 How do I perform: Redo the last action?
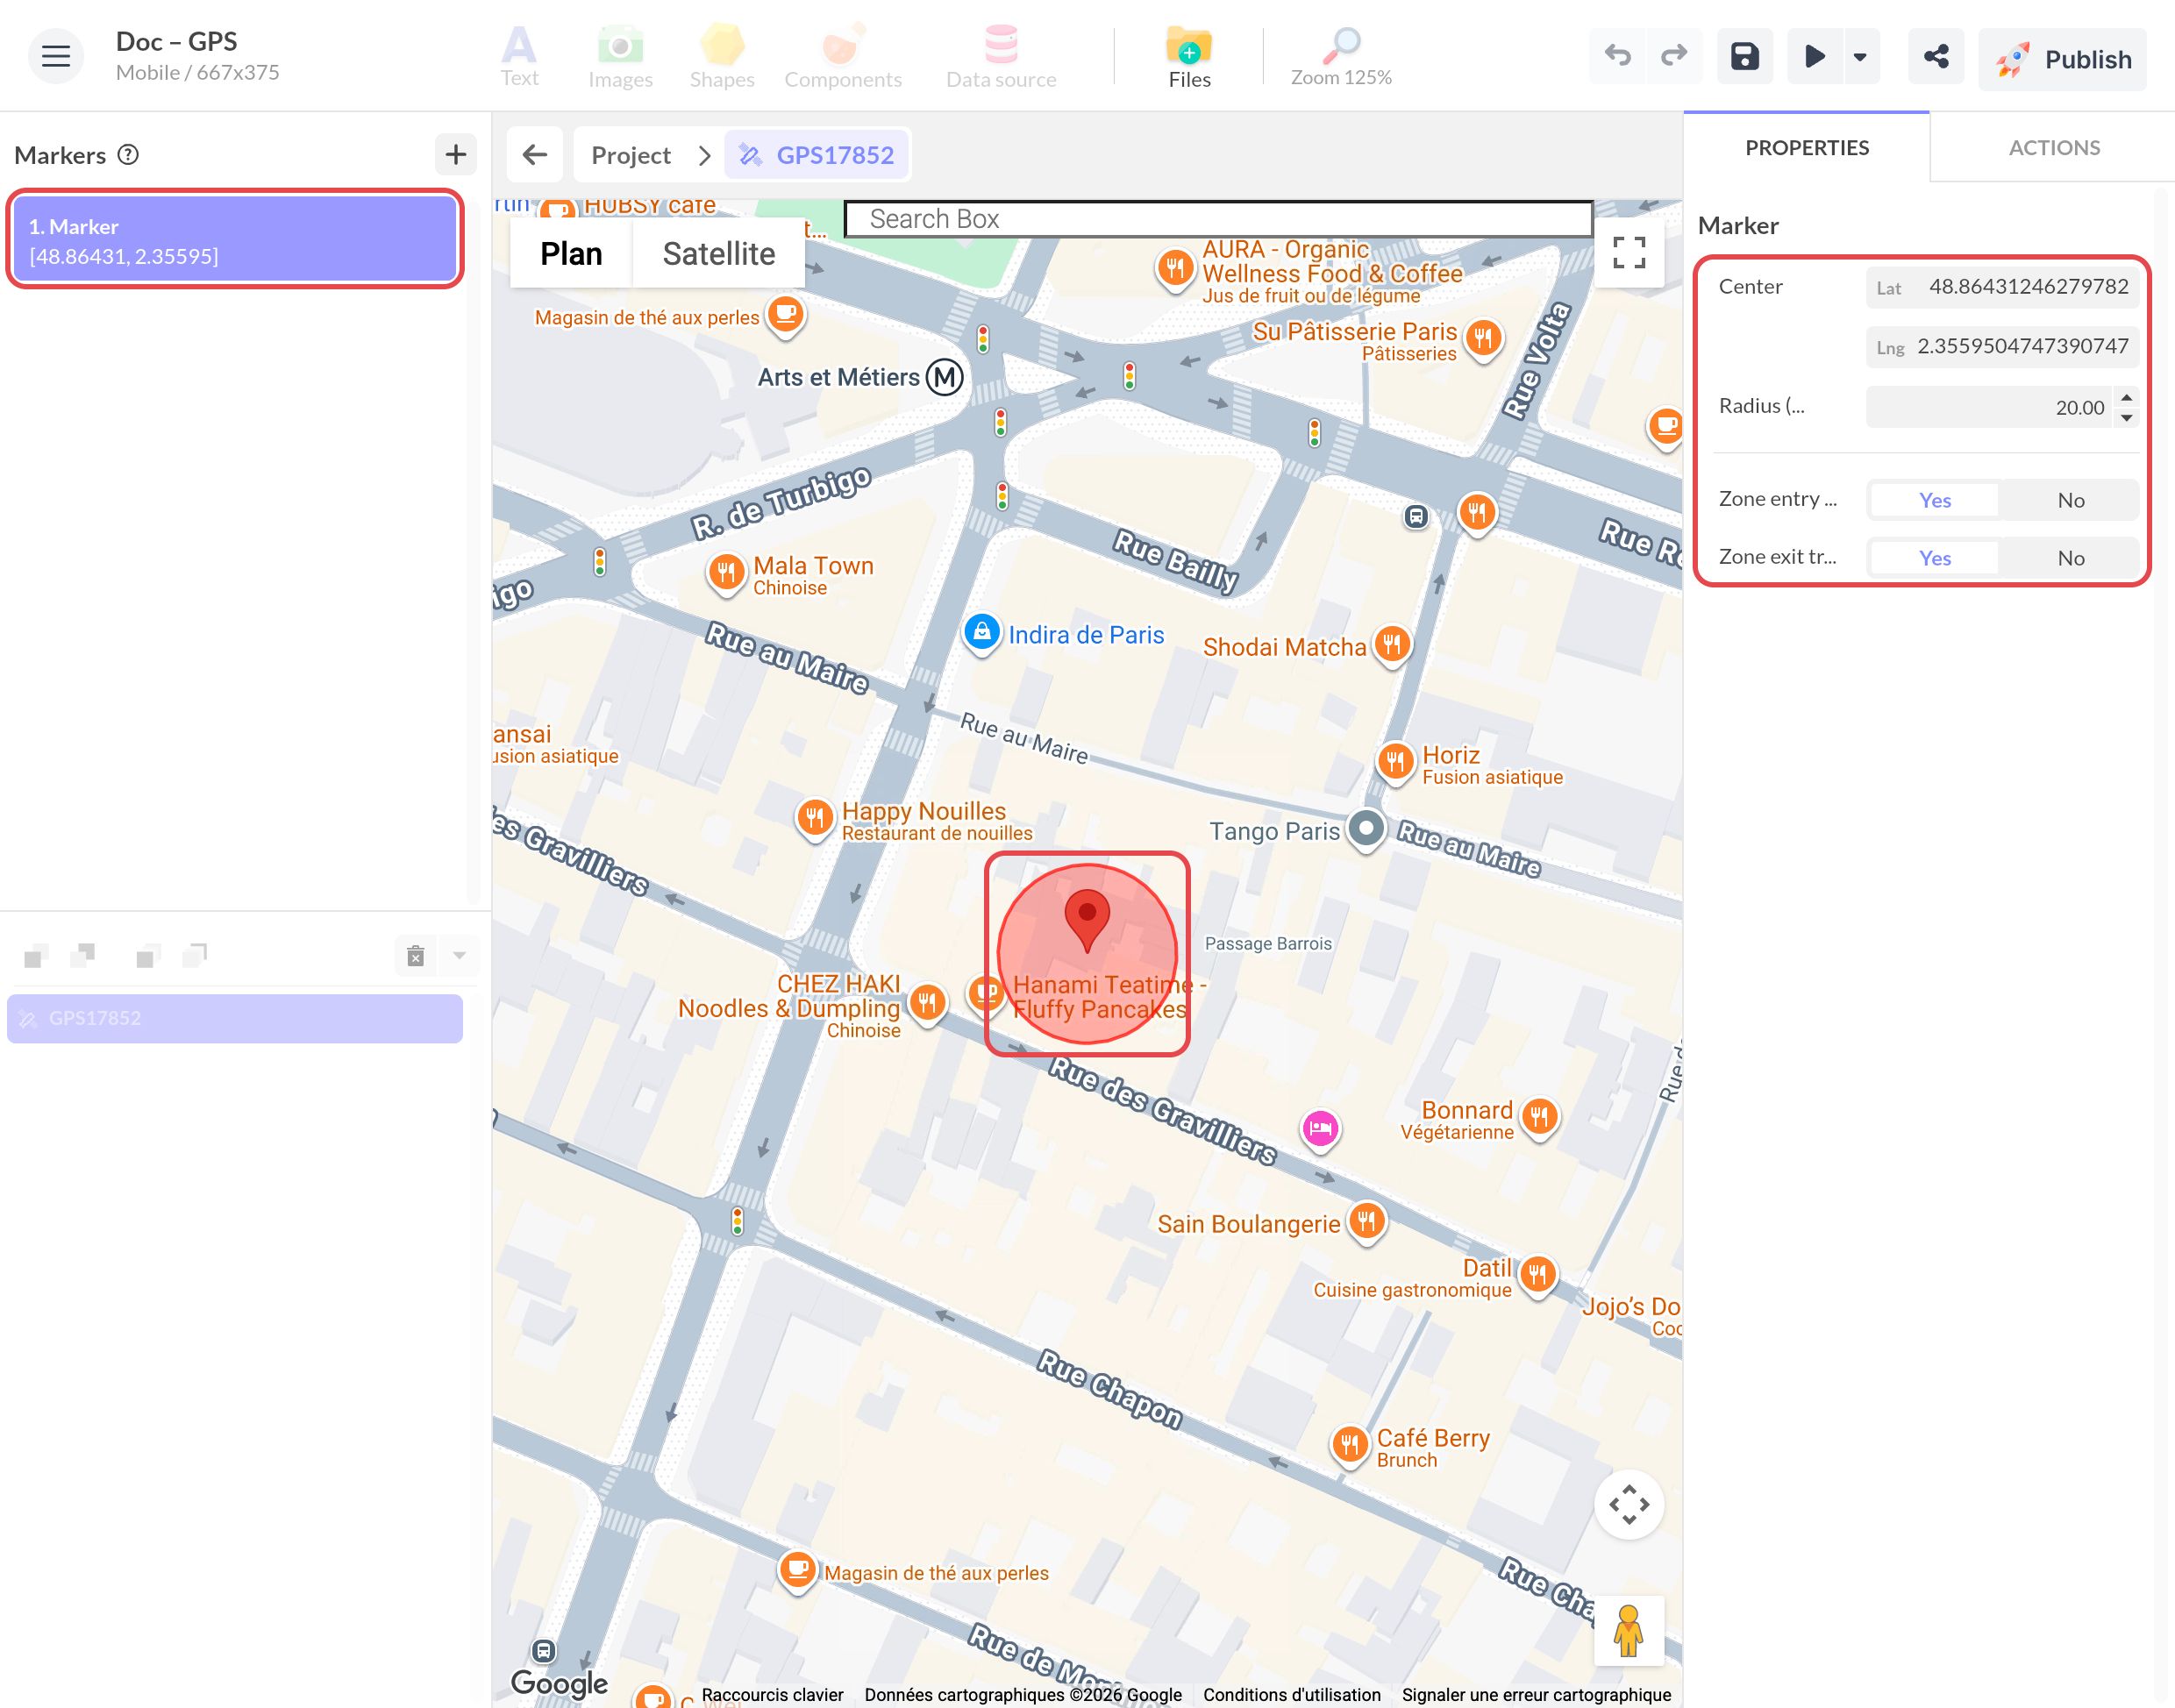[1674, 56]
